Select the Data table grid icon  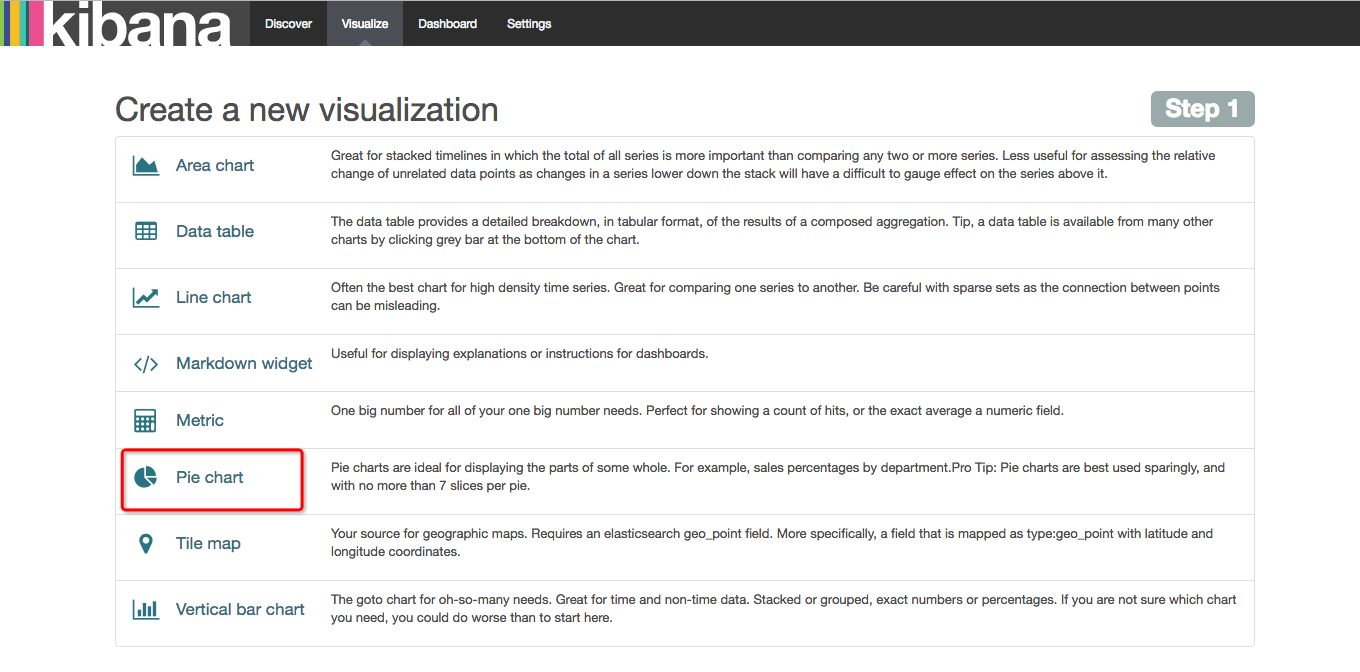click(x=146, y=231)
